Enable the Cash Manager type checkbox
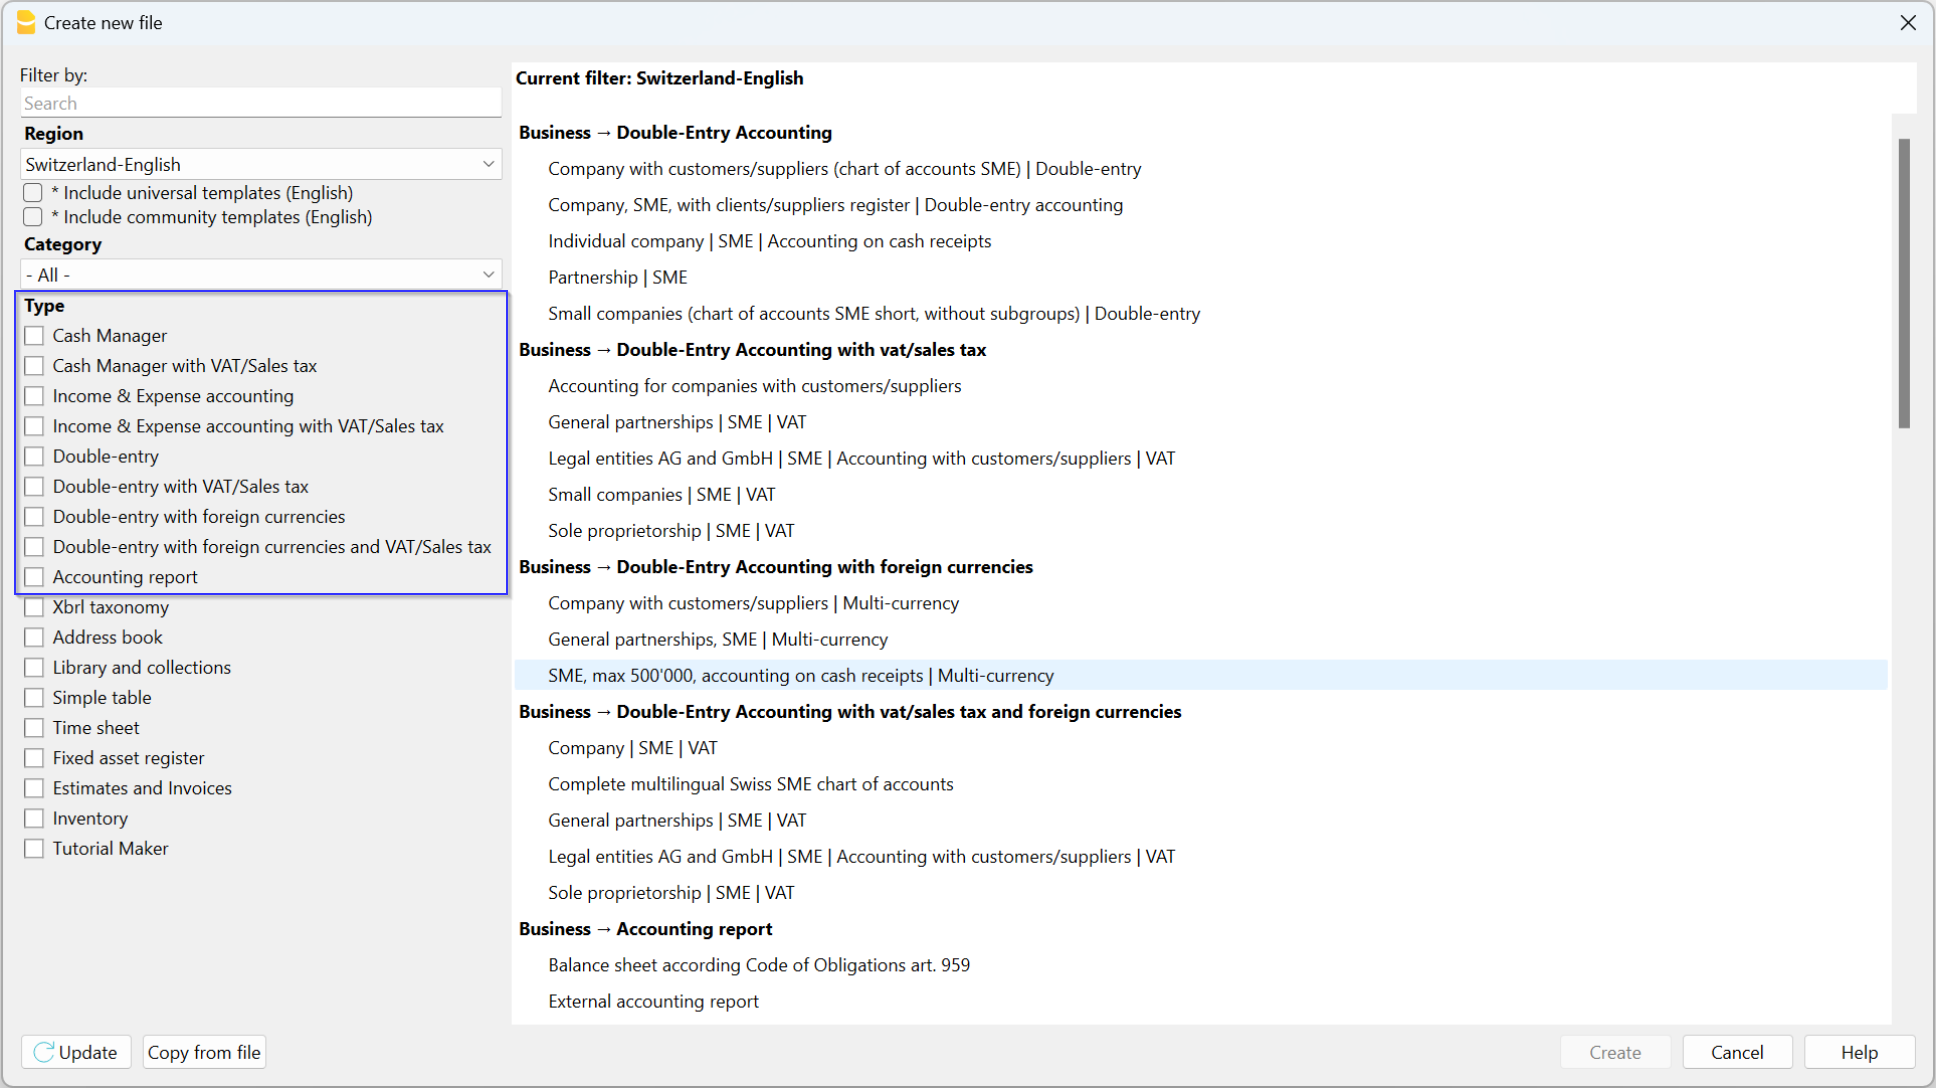 (x=35, y=336)
